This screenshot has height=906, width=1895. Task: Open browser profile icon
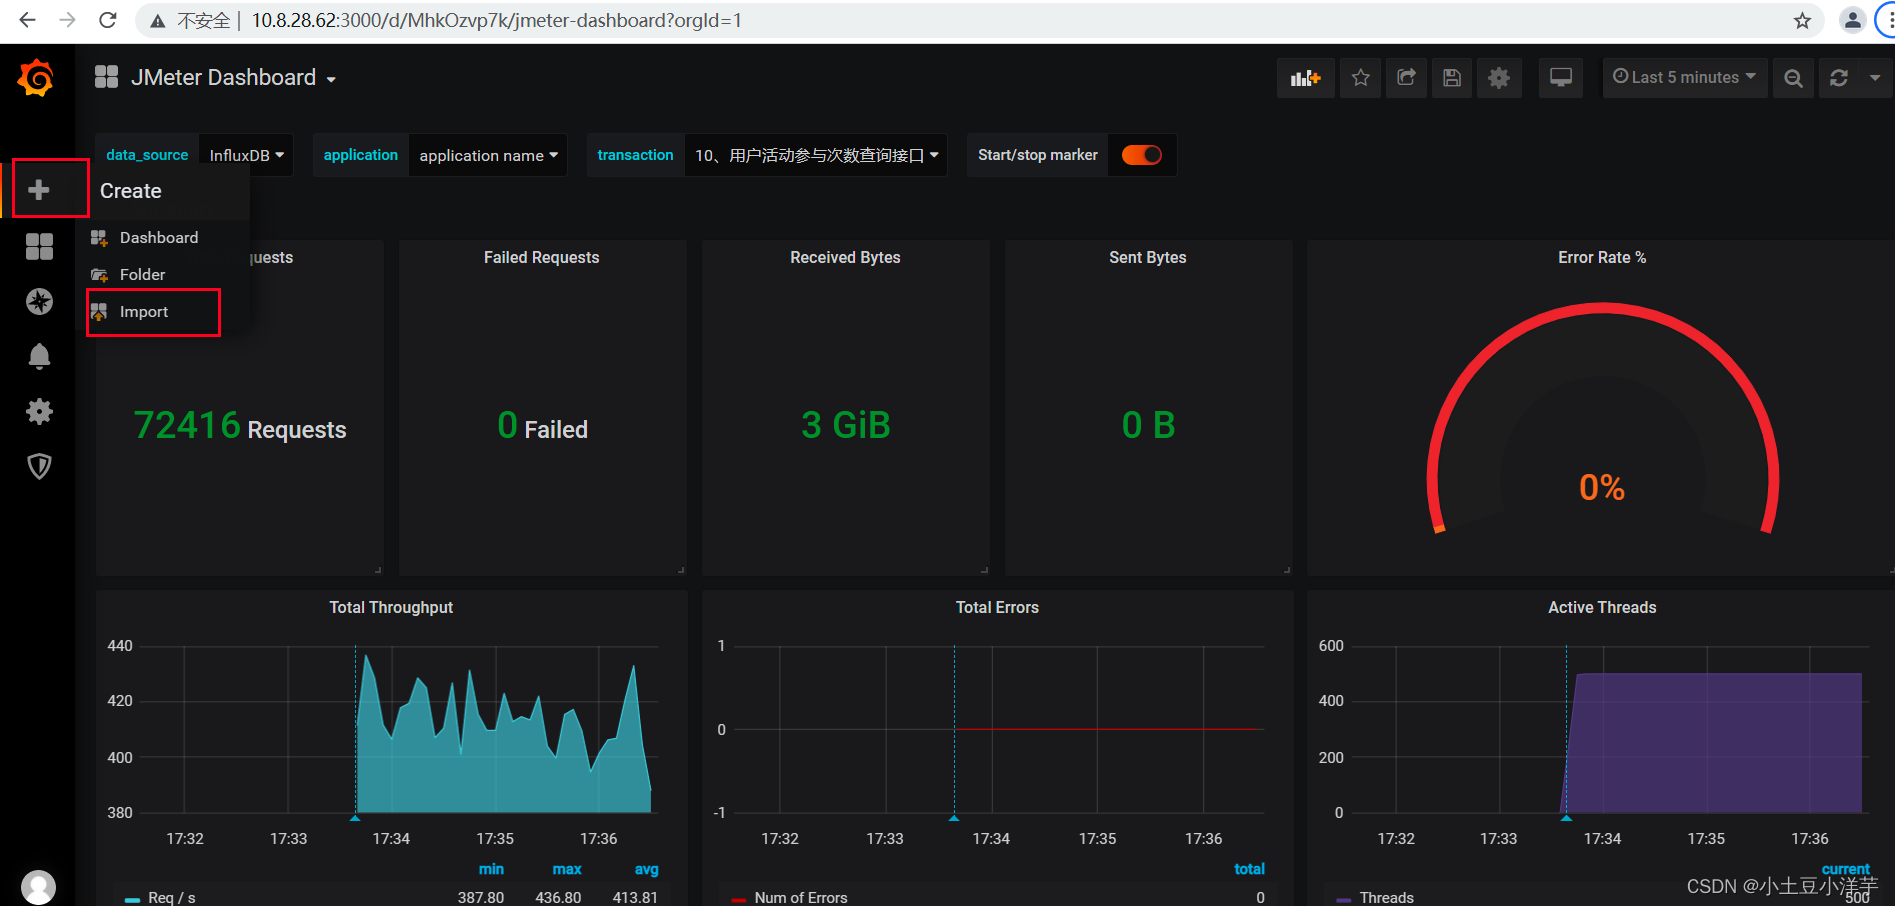(1852, 20)
